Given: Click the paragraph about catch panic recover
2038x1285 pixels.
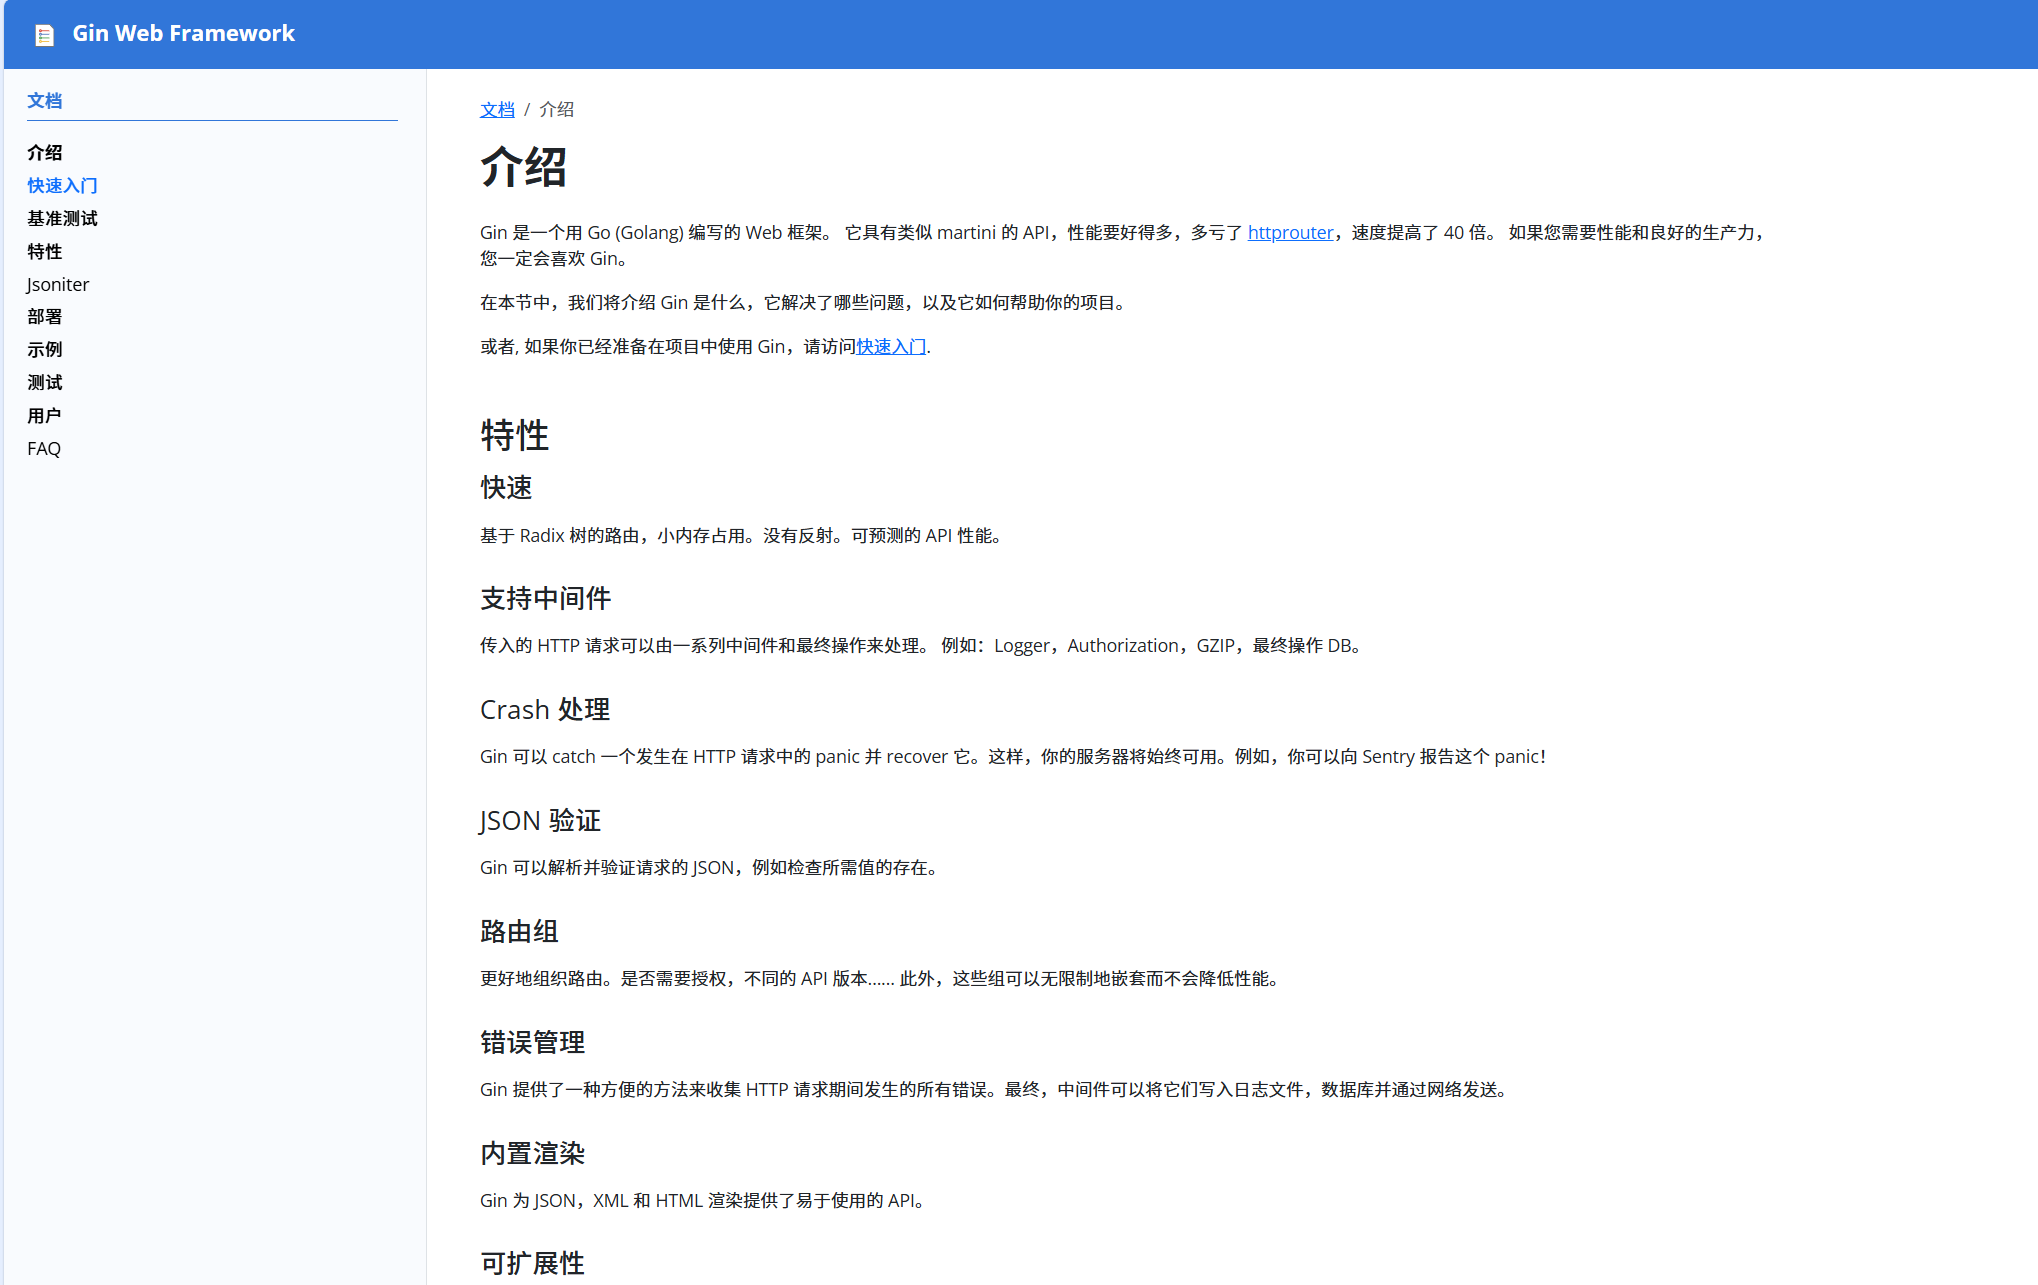Looking at the screenshot, I should point(1013,757).
